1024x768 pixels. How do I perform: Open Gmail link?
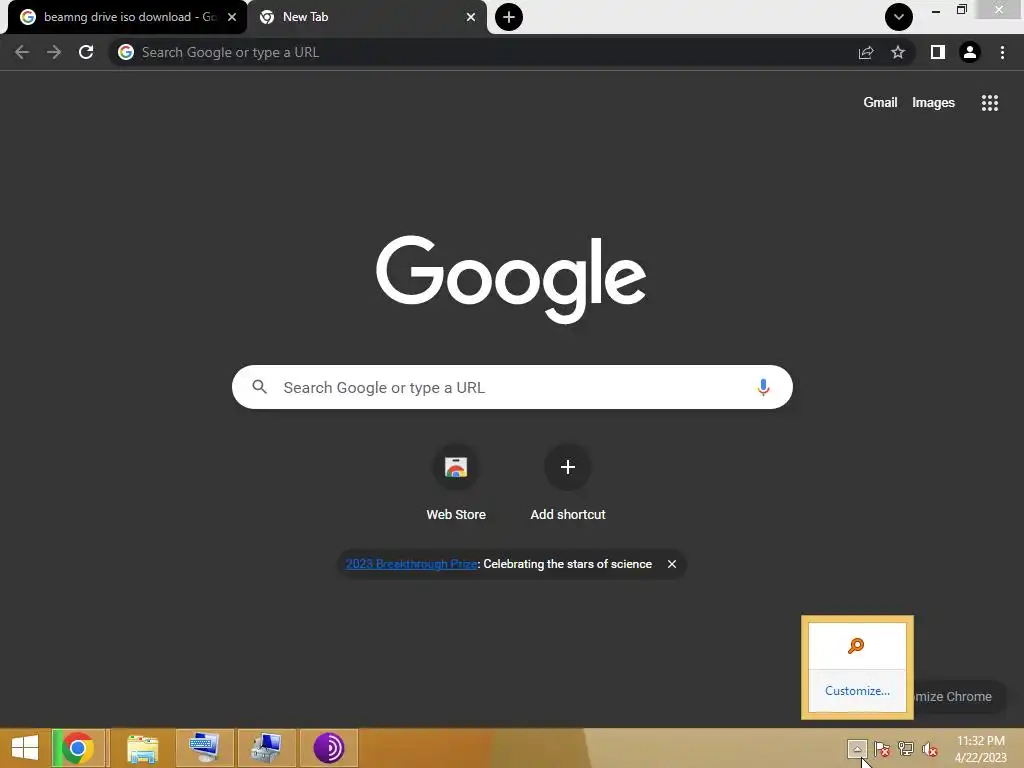pos(880,103)
